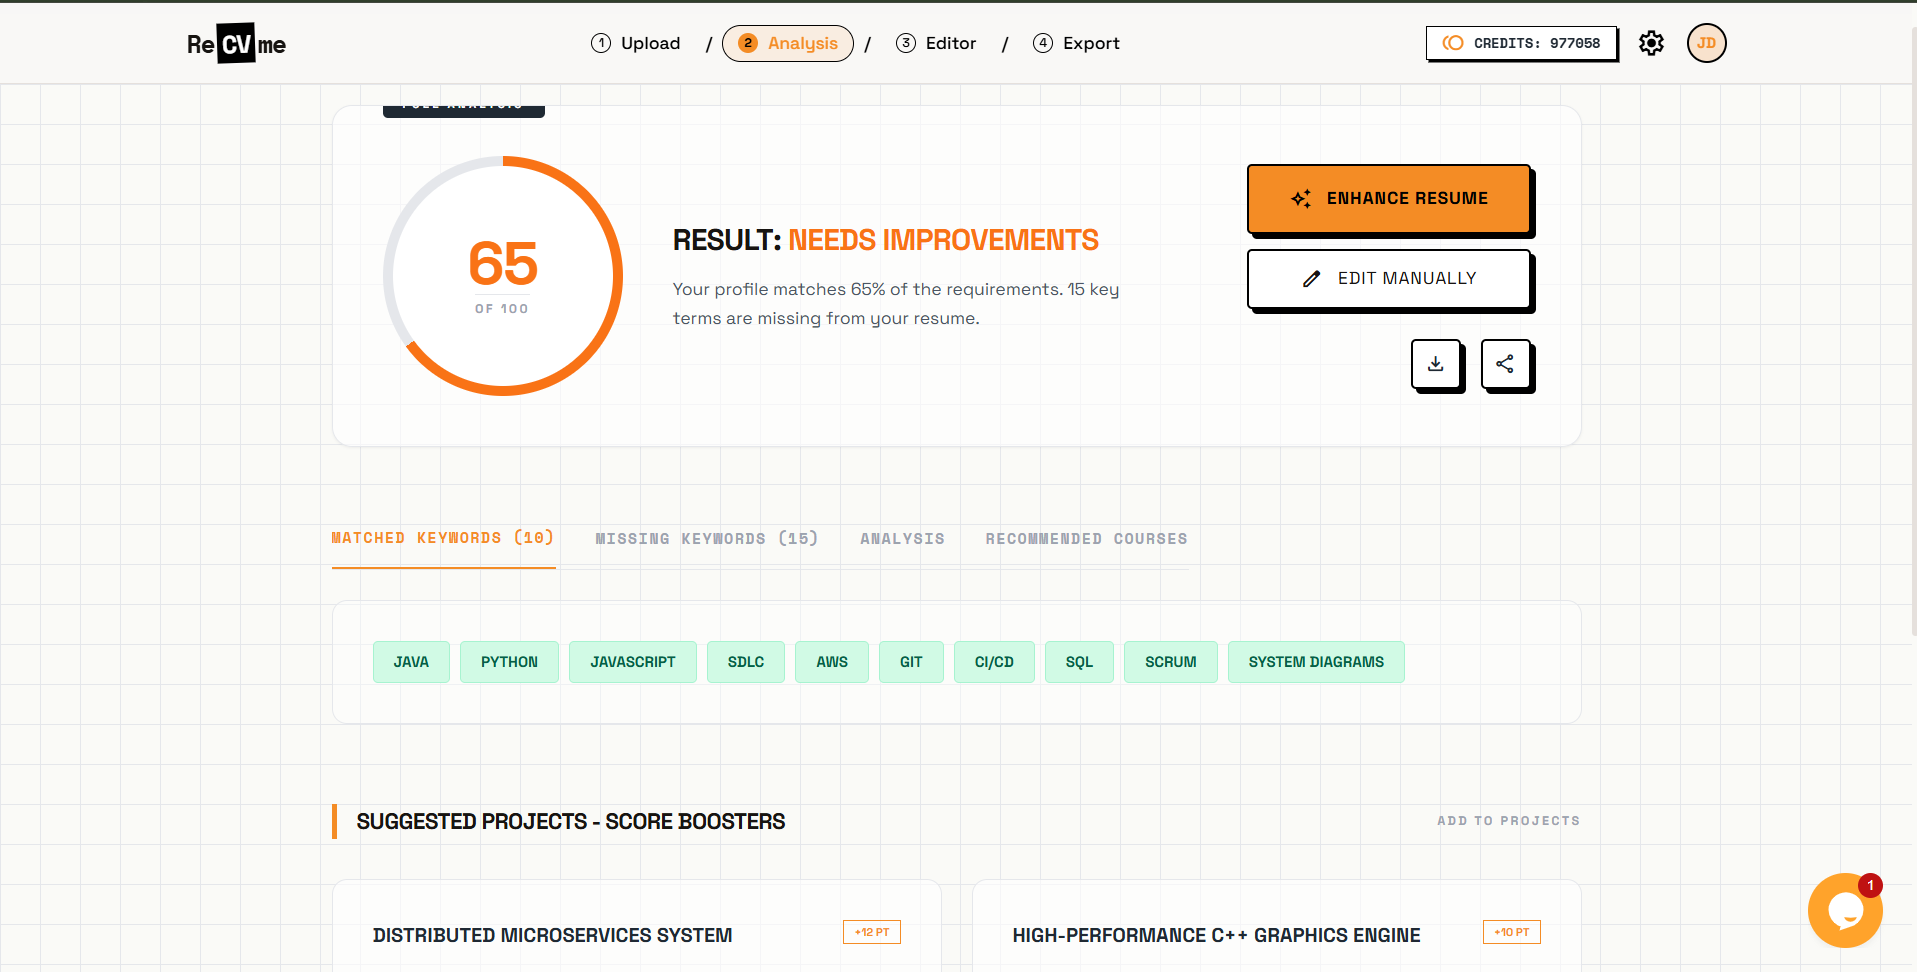Select the Analysis step
The image size is (1917, 972).
pos(788,43)
